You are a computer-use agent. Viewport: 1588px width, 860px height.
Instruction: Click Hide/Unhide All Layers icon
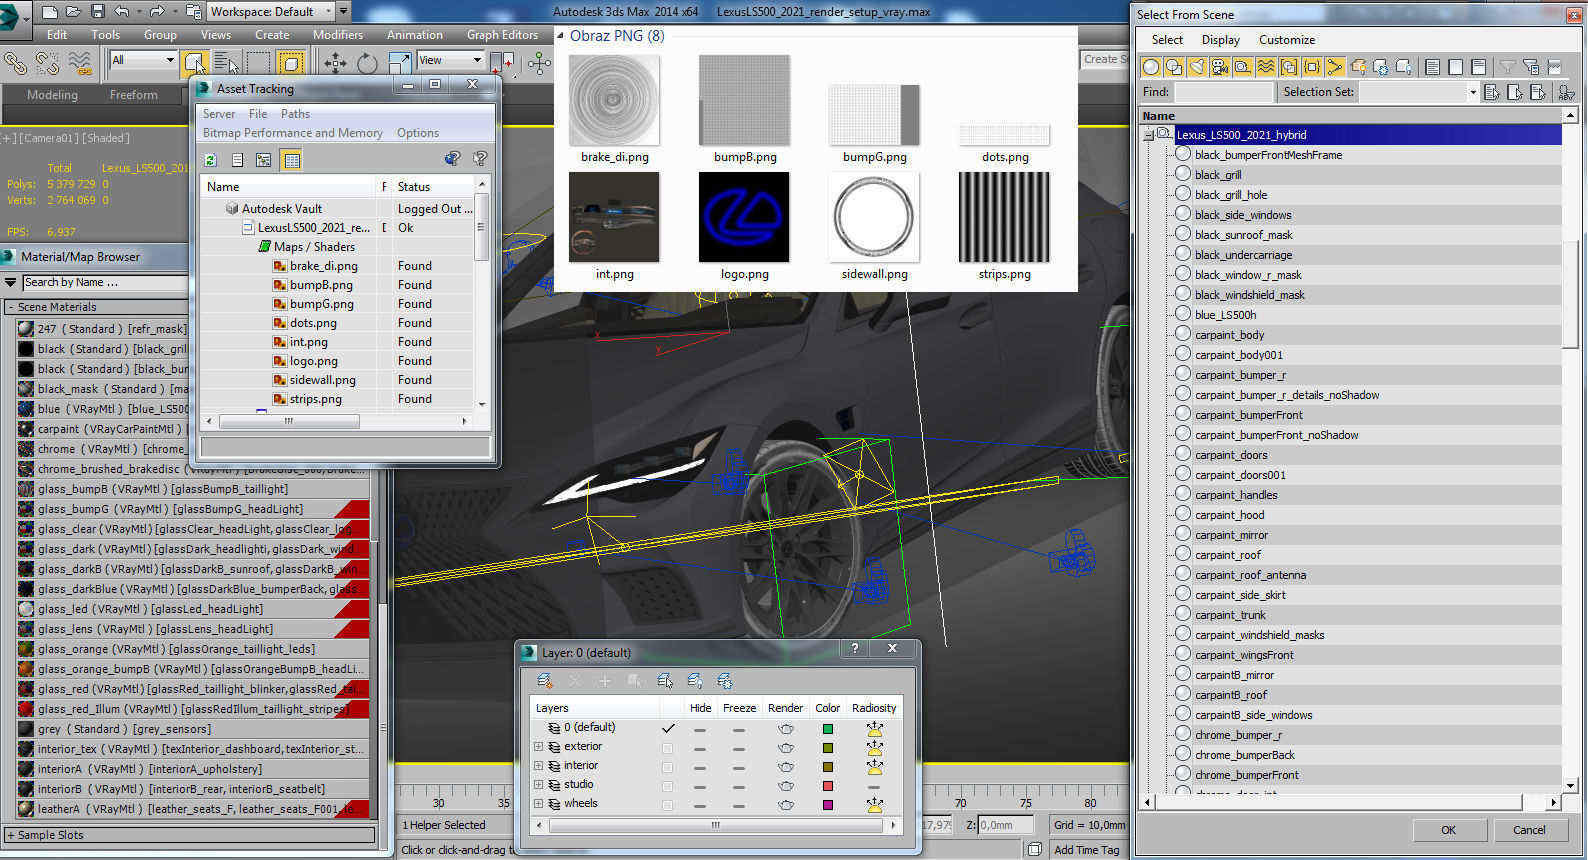pyautogui.click(x=695, y=681)
